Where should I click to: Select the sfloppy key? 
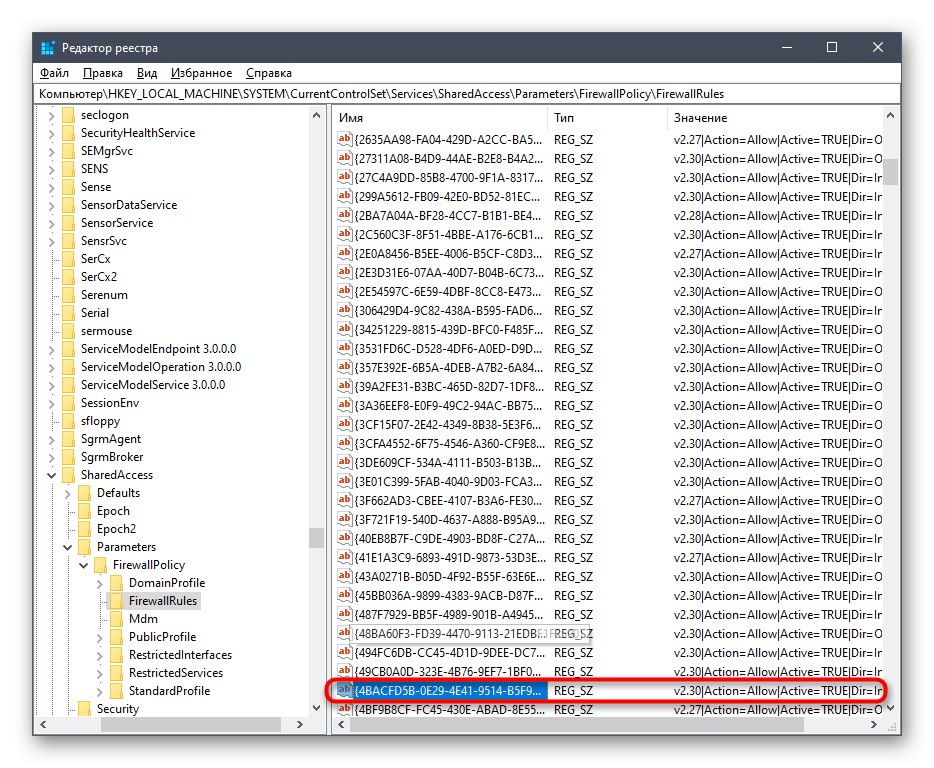100,421
